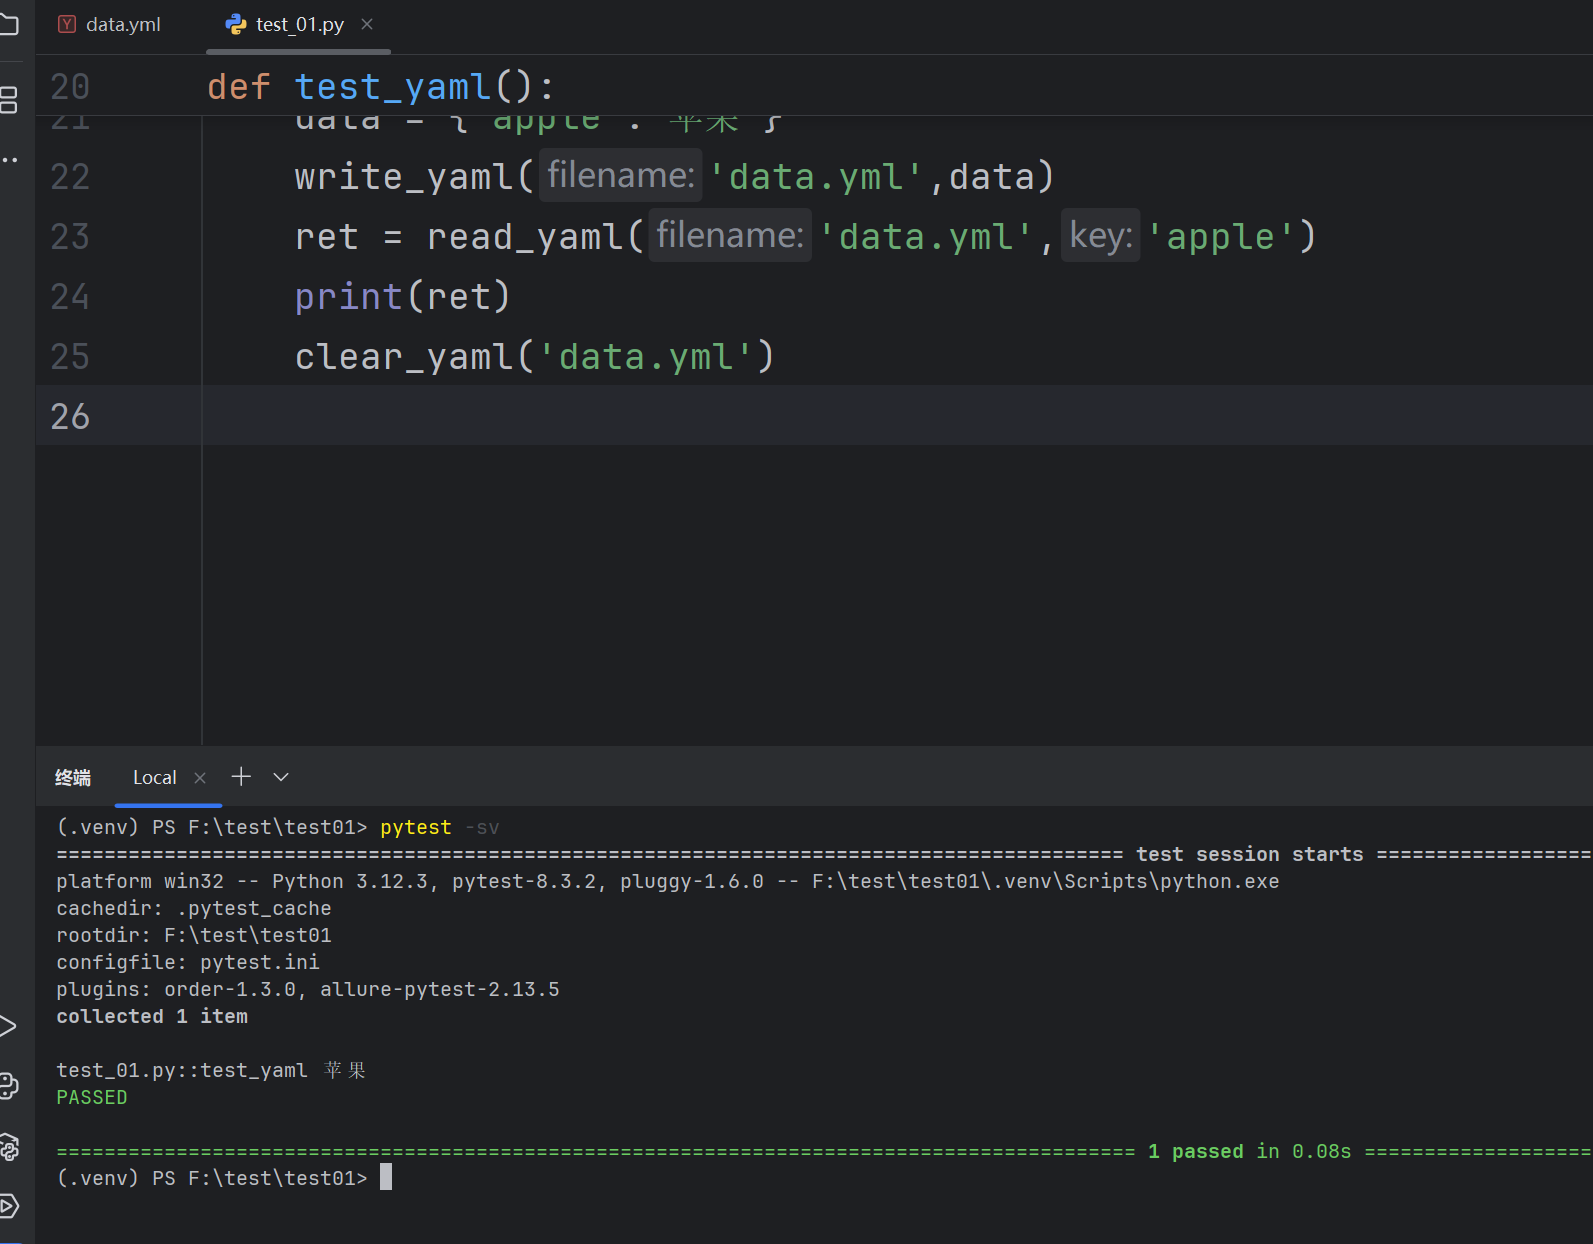Click the 'collected 1 item' text
This screenshot has width=1593, height=1244.
click(x=152, y=1016)
